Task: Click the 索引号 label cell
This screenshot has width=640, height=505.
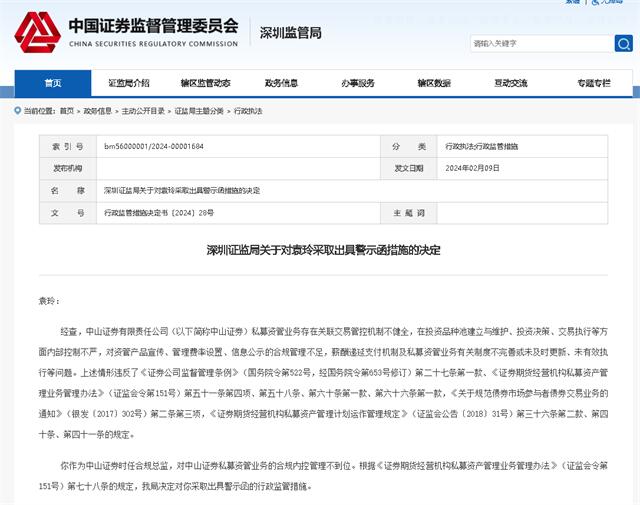Action: point(68,146)
